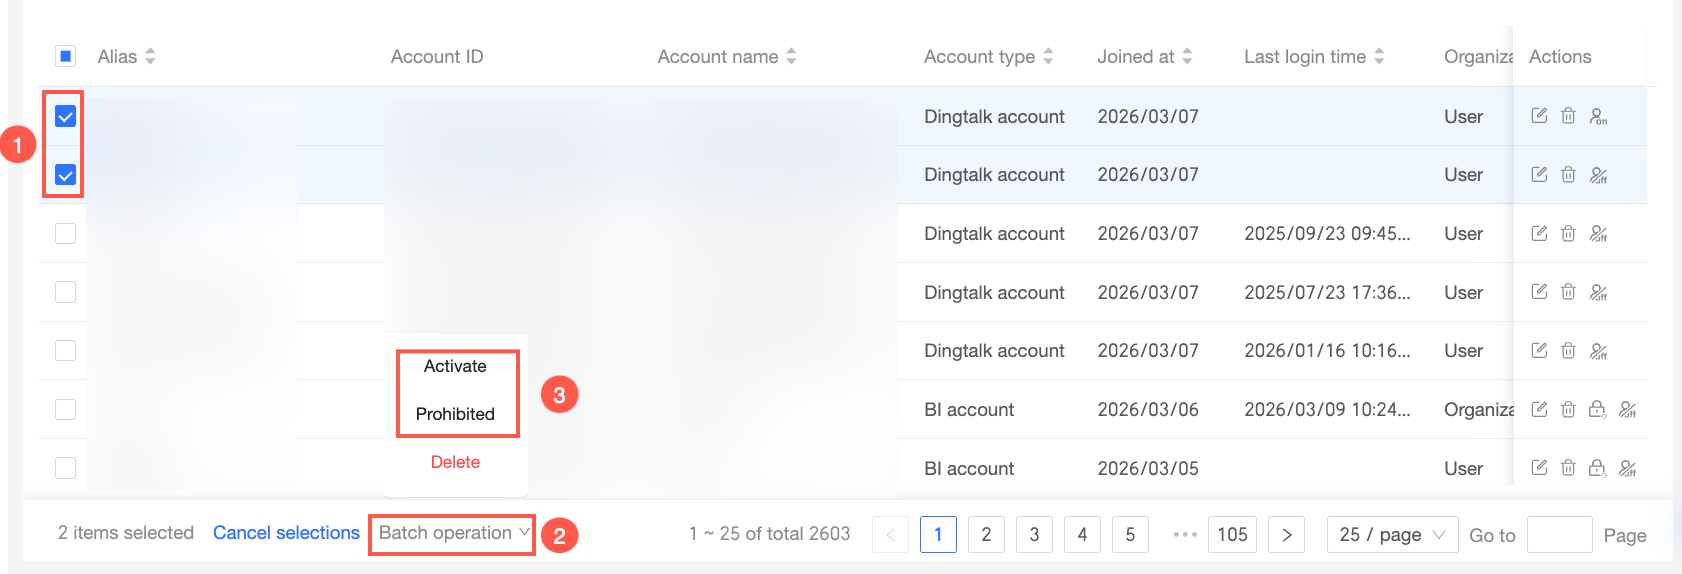
Task: Sort by the Last login time column arrows
Action: click(1379, 57)
